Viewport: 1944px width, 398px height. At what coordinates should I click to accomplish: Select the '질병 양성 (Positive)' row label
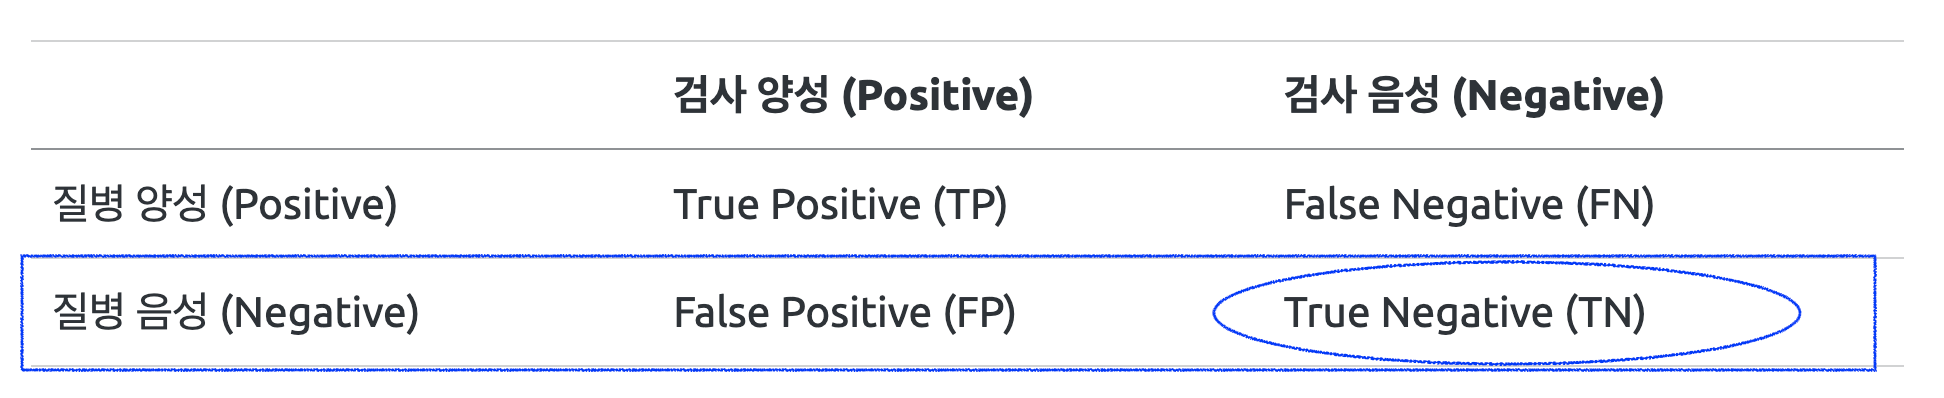pos(225,204)
